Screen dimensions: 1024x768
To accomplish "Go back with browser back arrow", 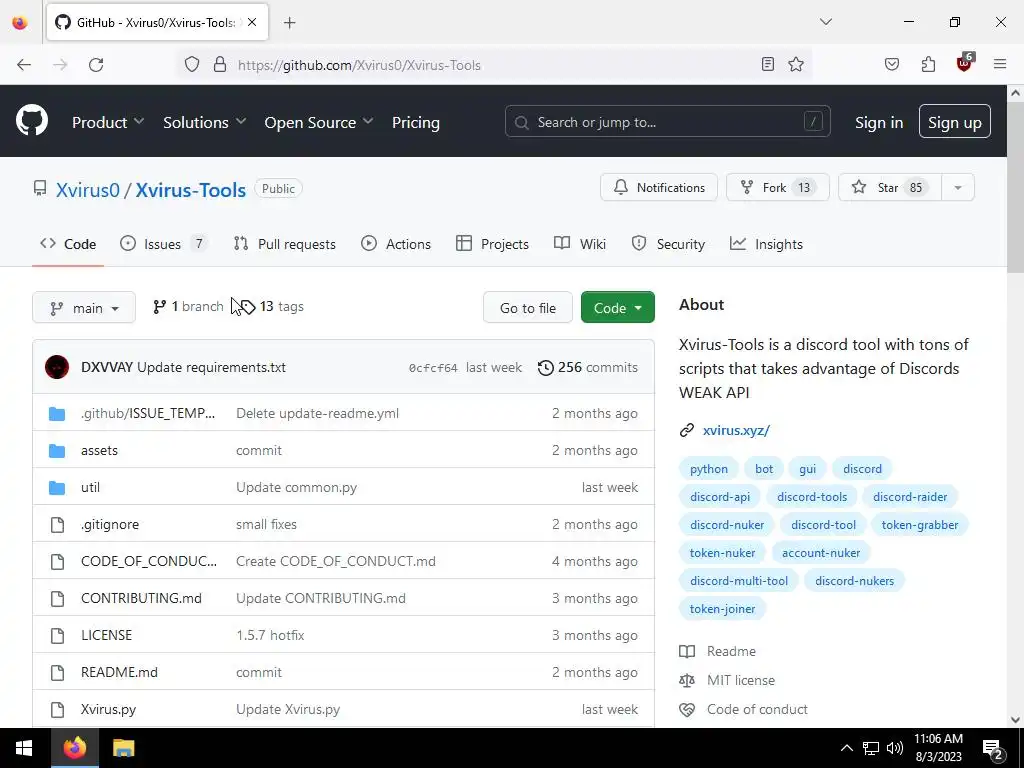I will tap(24, 65).
